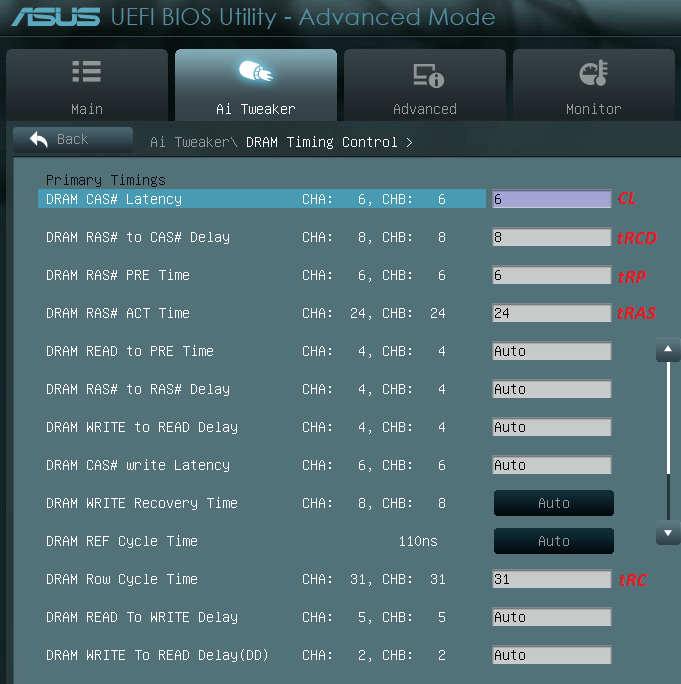The image size is (681, 684).
Task: Click the Advanced tab chip icon
Action: tap(426, 75)
